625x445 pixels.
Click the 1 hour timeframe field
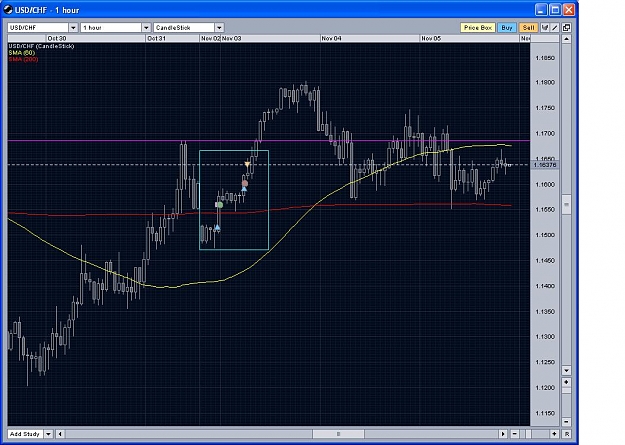111,28
